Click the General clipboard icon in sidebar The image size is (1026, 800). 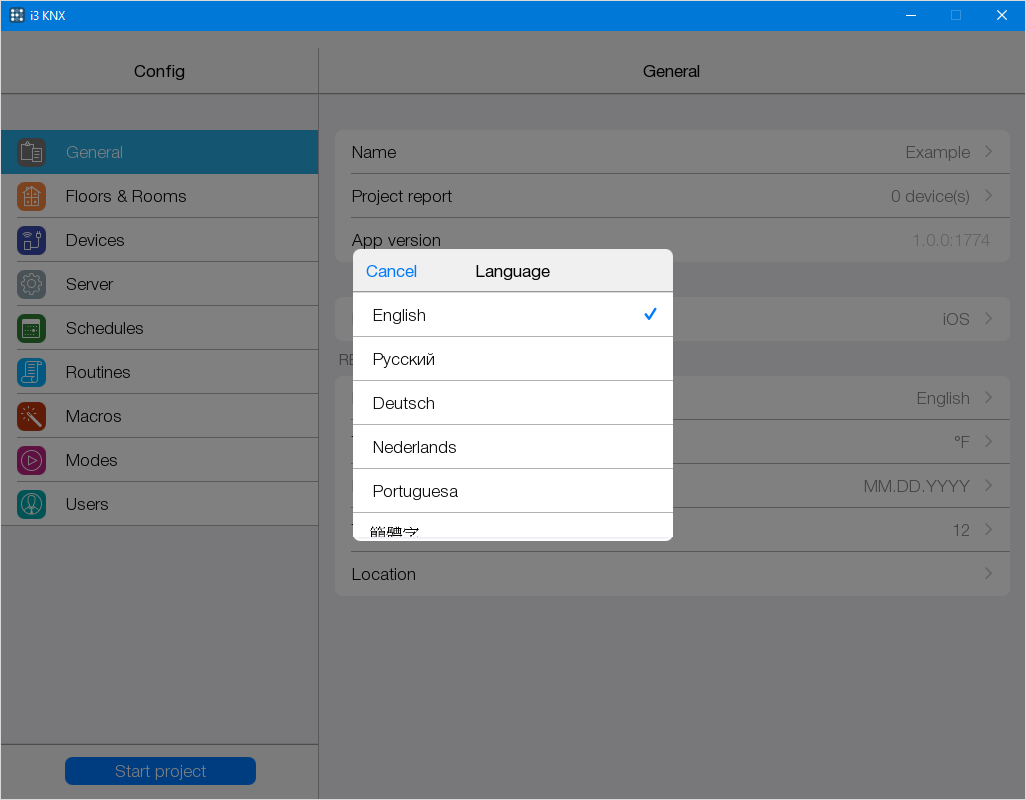[31, 152]
